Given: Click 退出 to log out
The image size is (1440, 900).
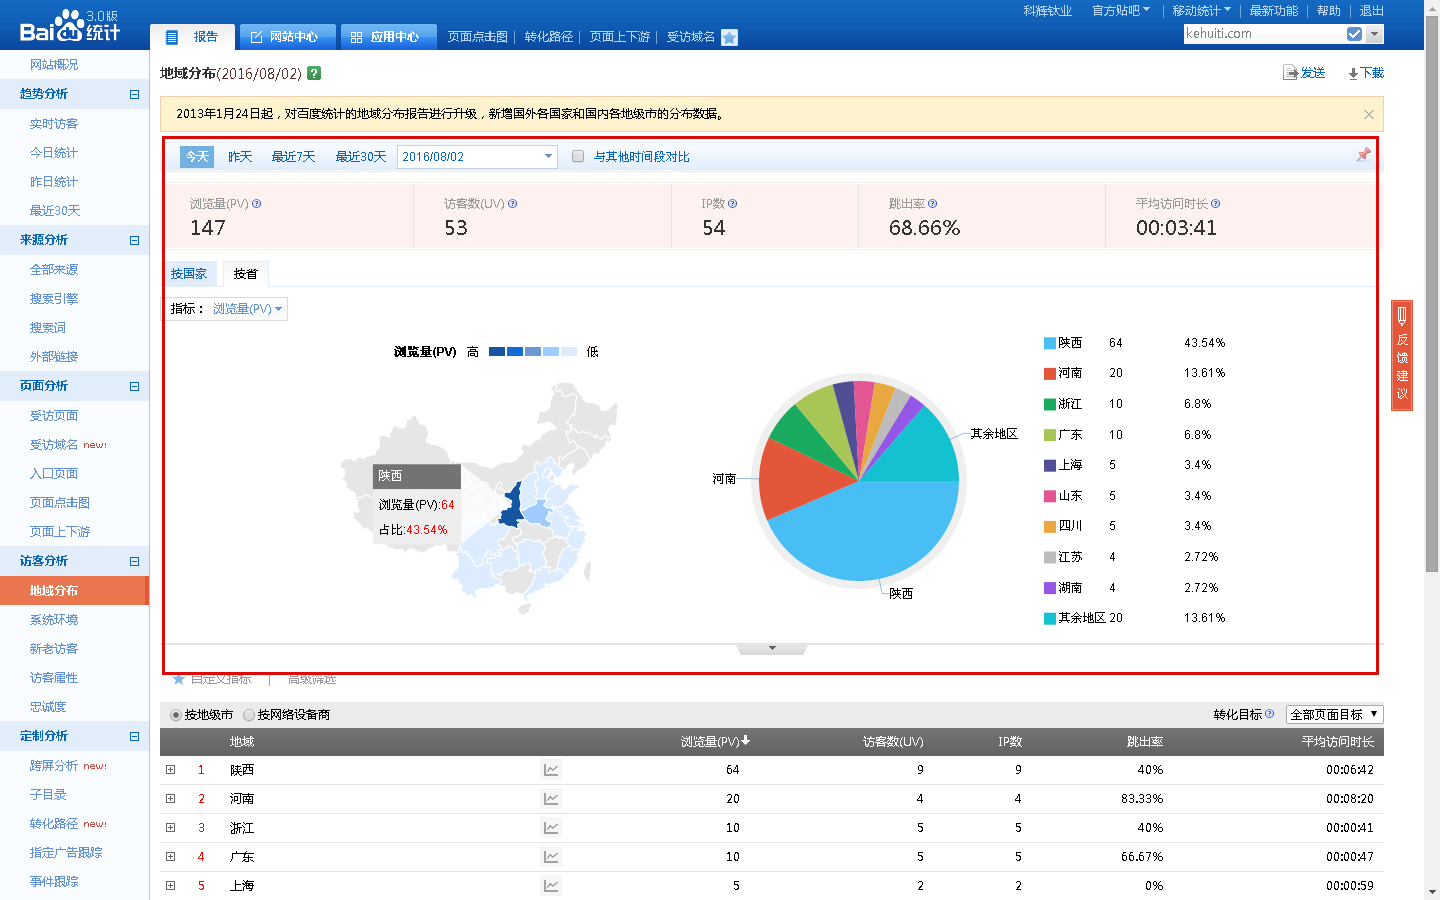Looking at the screenshot, I should pos(1372,11).
